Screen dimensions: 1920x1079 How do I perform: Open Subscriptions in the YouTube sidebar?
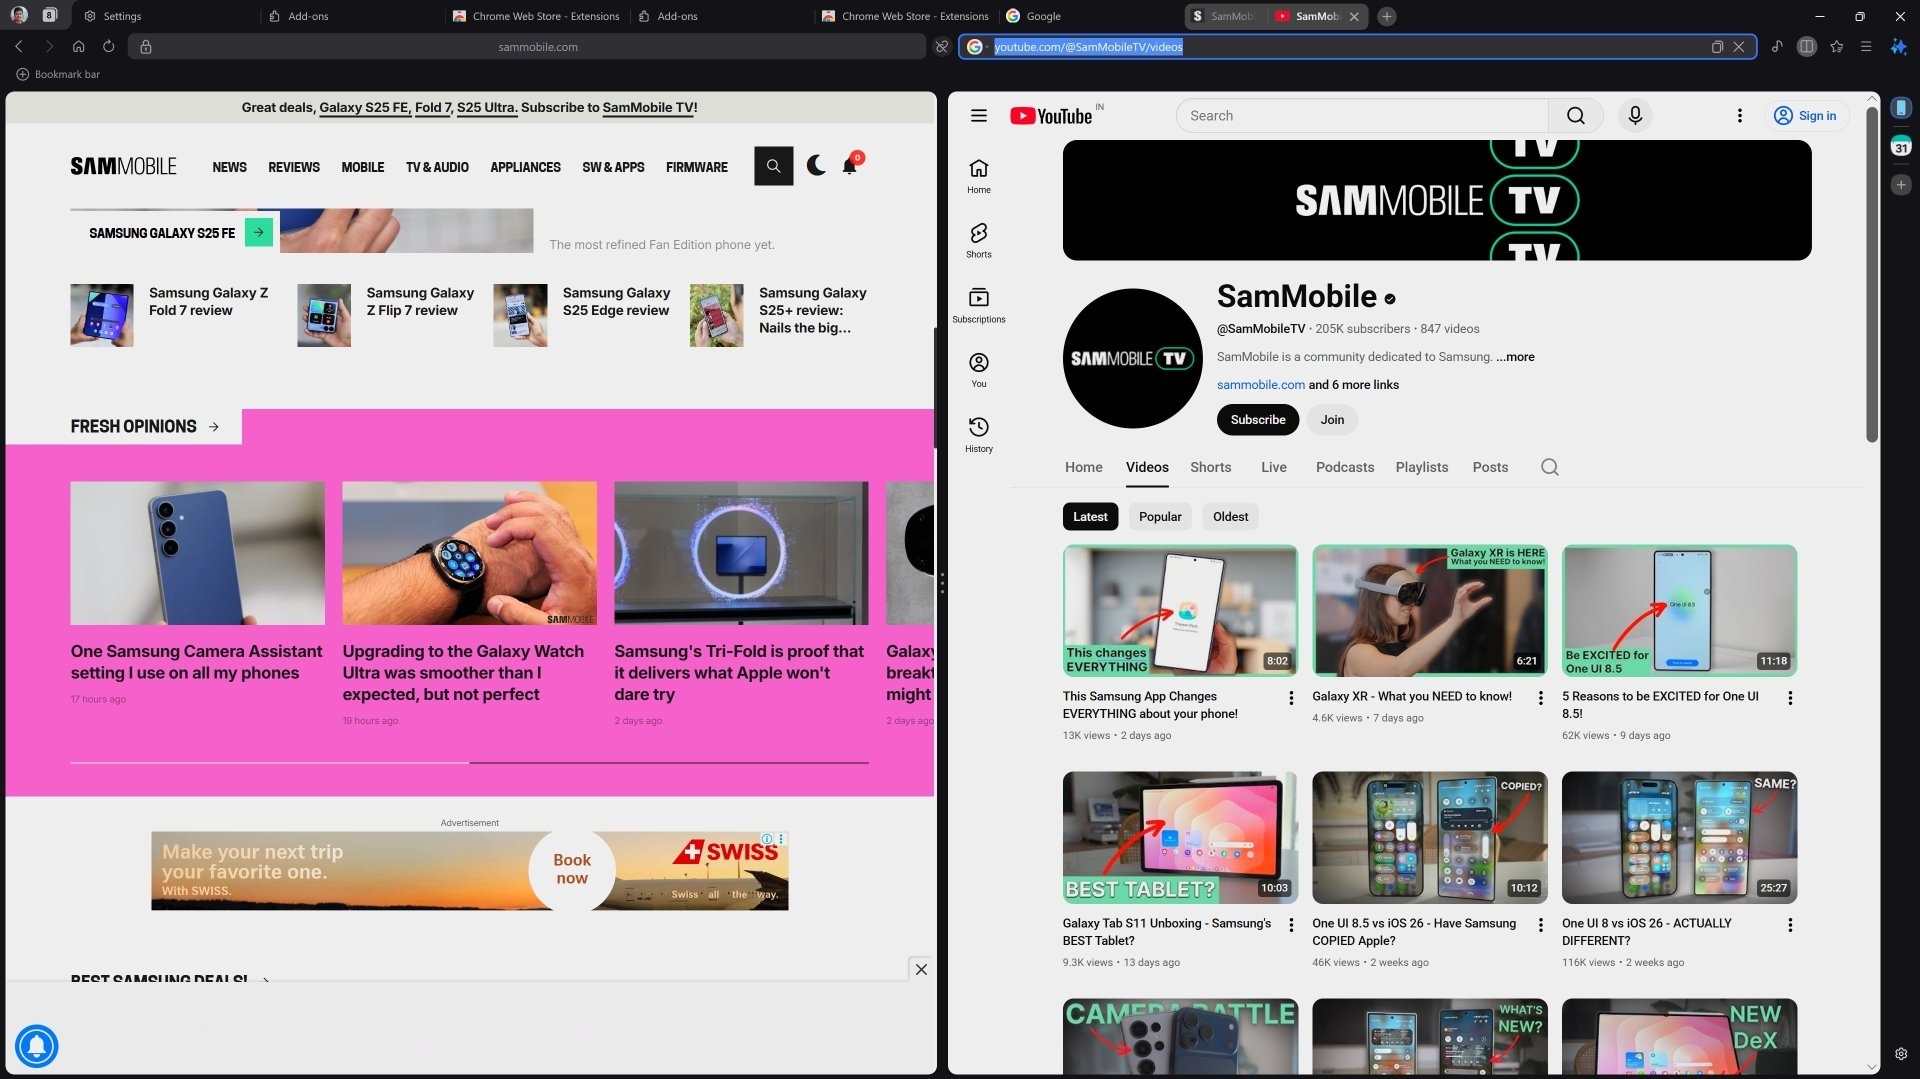[x=978, y=305]
